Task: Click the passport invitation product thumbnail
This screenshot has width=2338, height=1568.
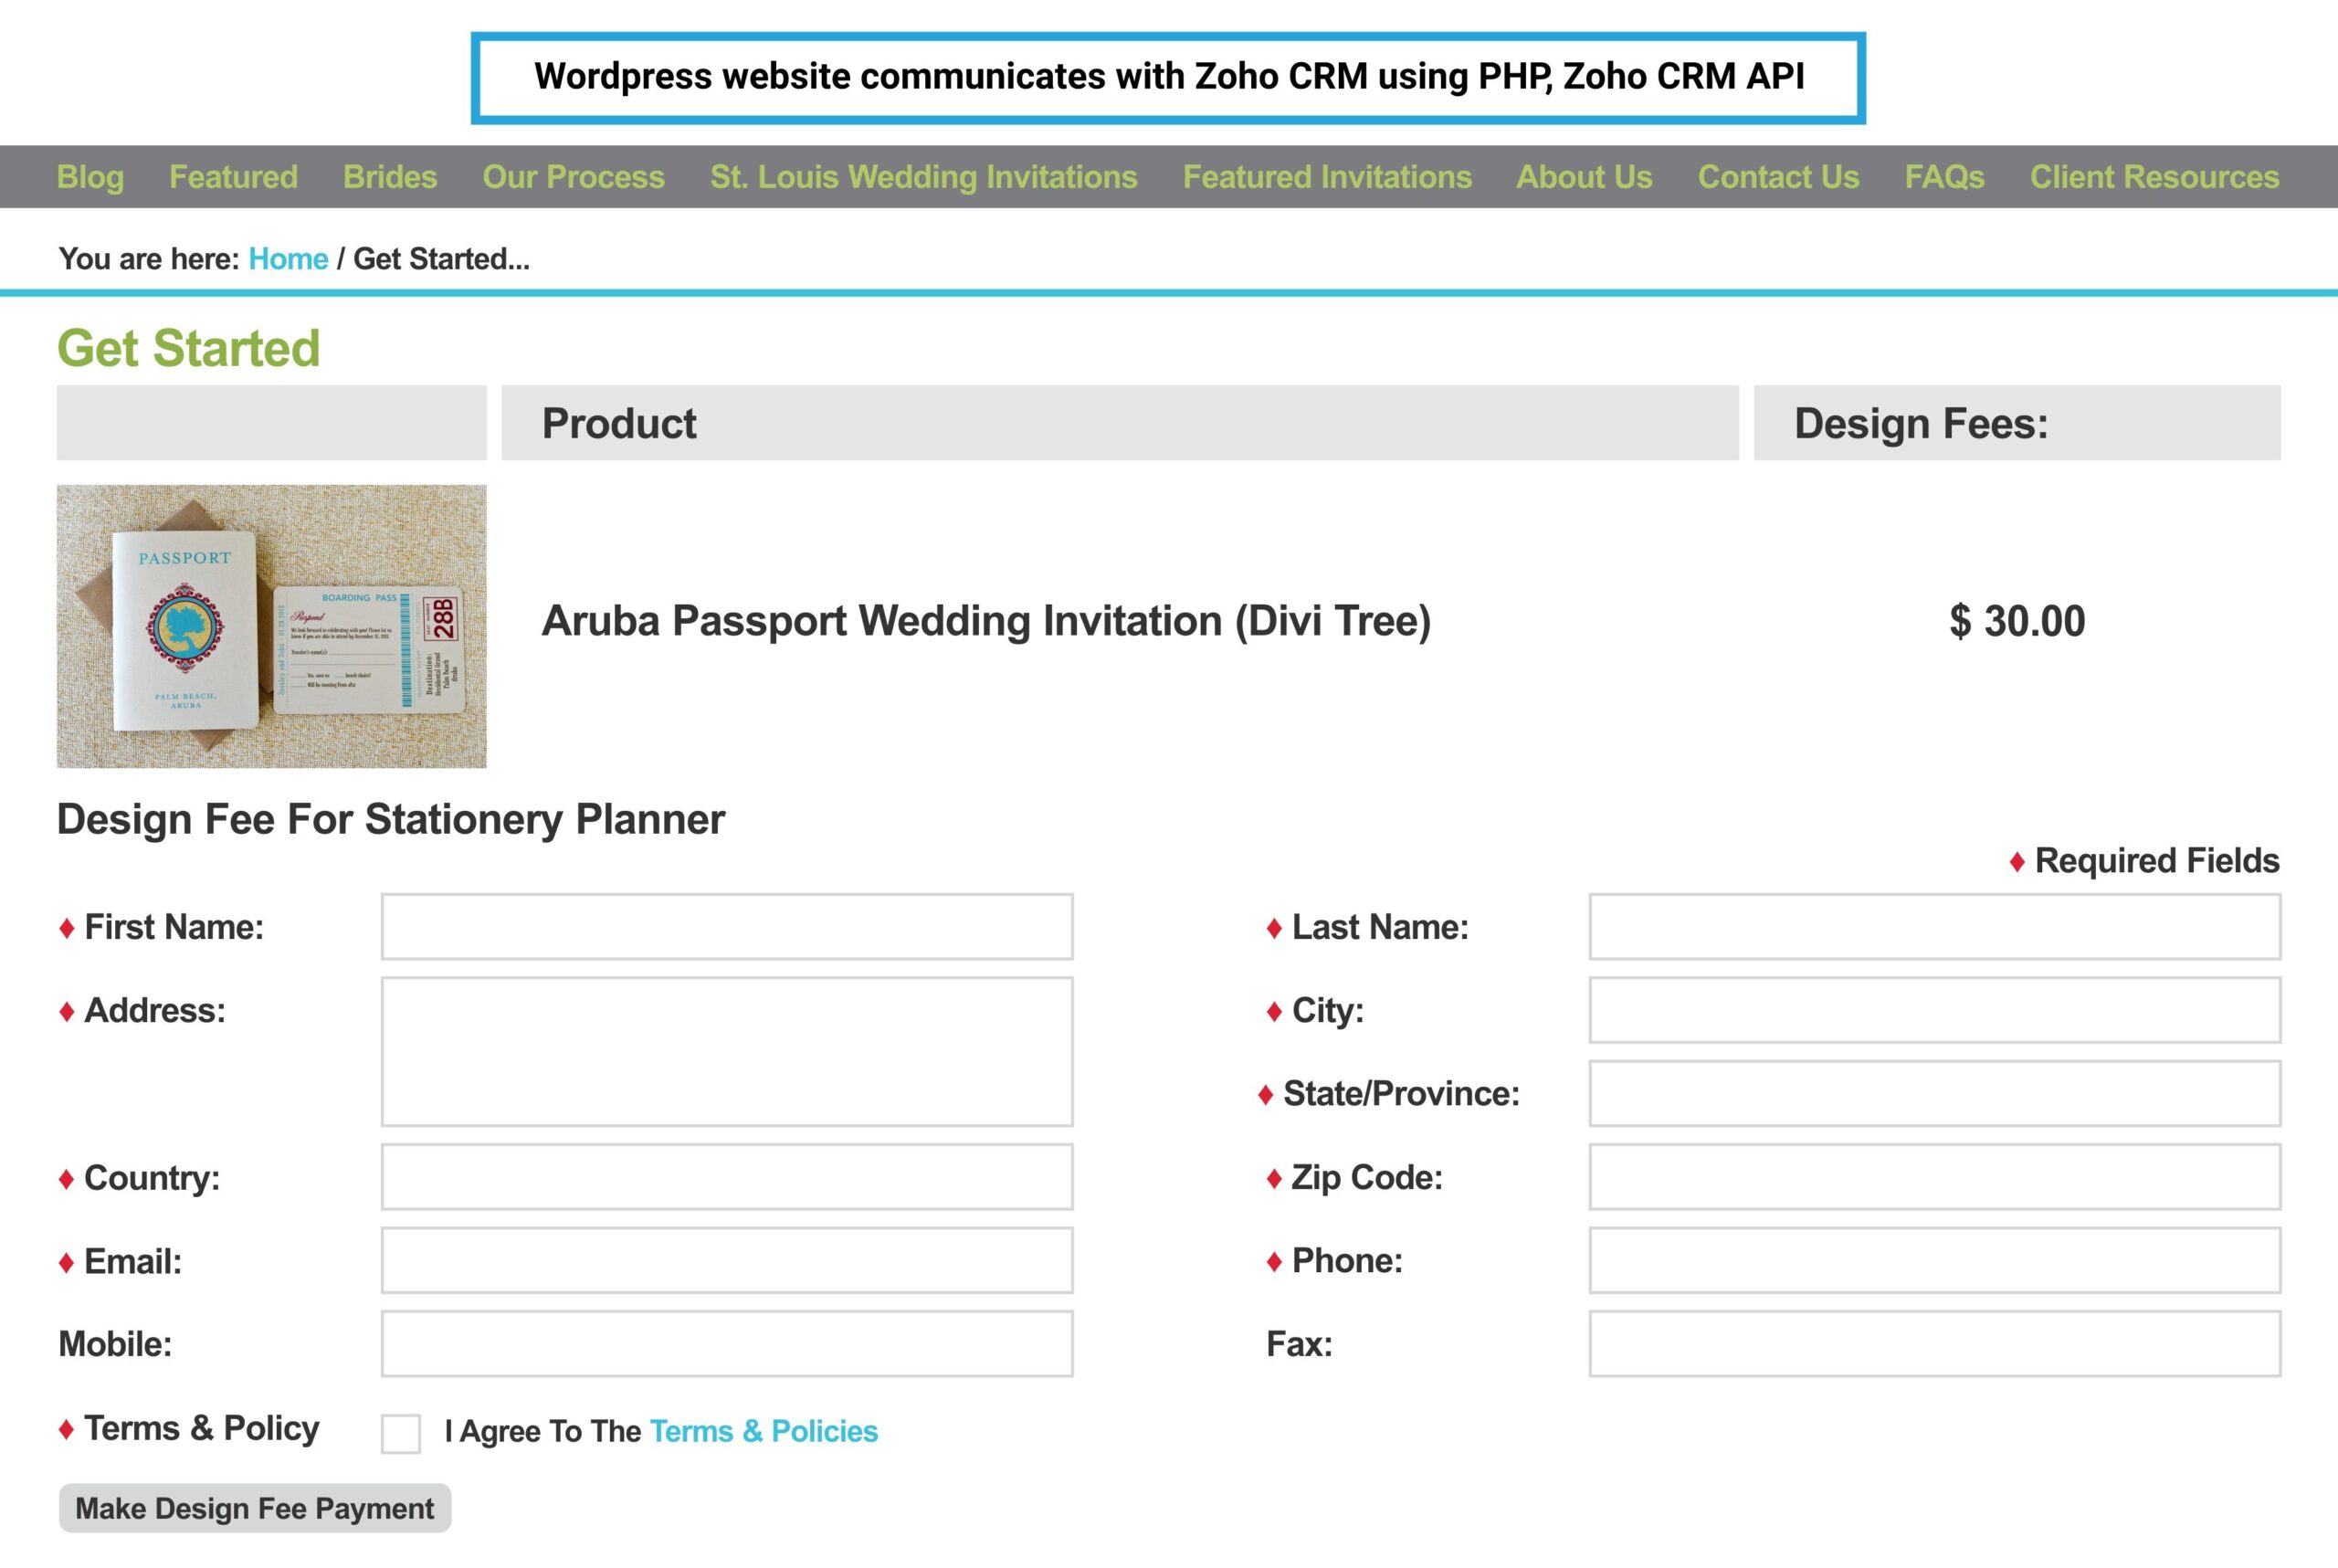Action: (272, 627)
